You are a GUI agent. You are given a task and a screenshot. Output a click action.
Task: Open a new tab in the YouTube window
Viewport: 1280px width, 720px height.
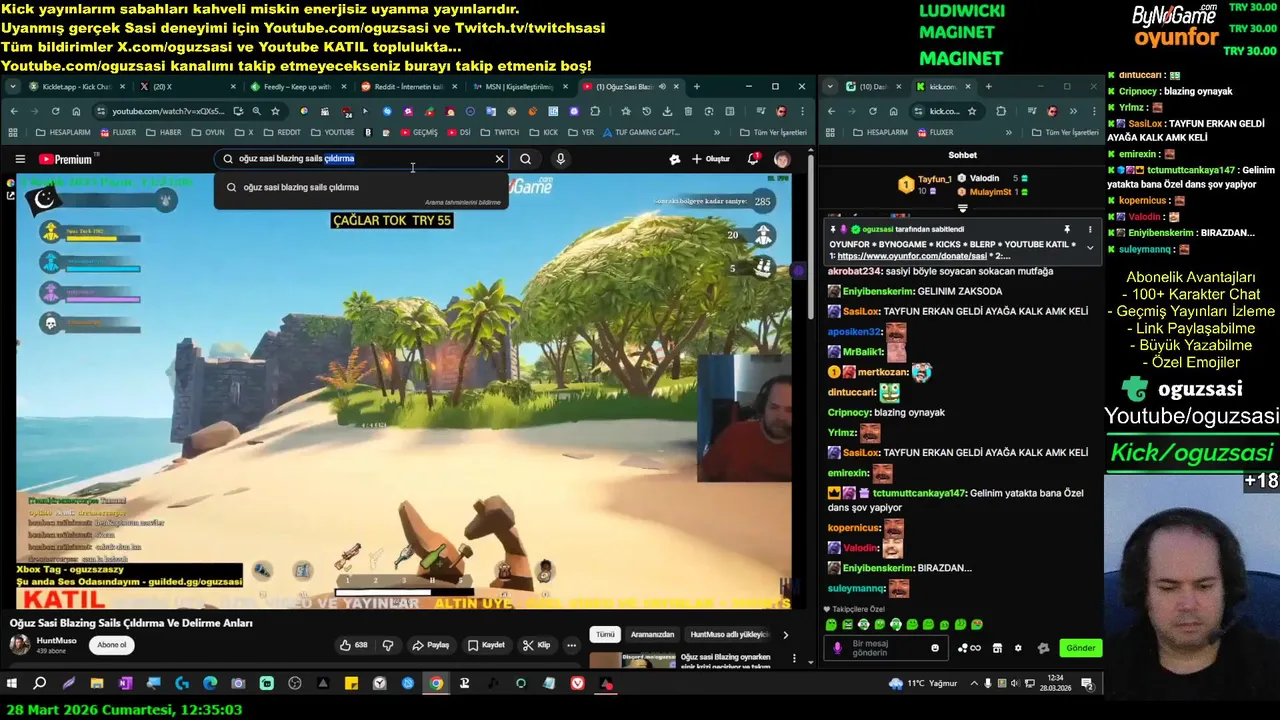(x=697, y=87)
